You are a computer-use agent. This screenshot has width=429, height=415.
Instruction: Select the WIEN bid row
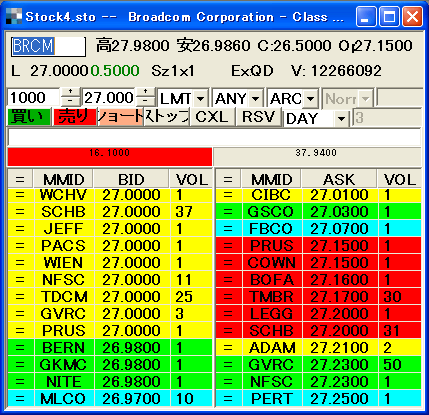[110, 262]
